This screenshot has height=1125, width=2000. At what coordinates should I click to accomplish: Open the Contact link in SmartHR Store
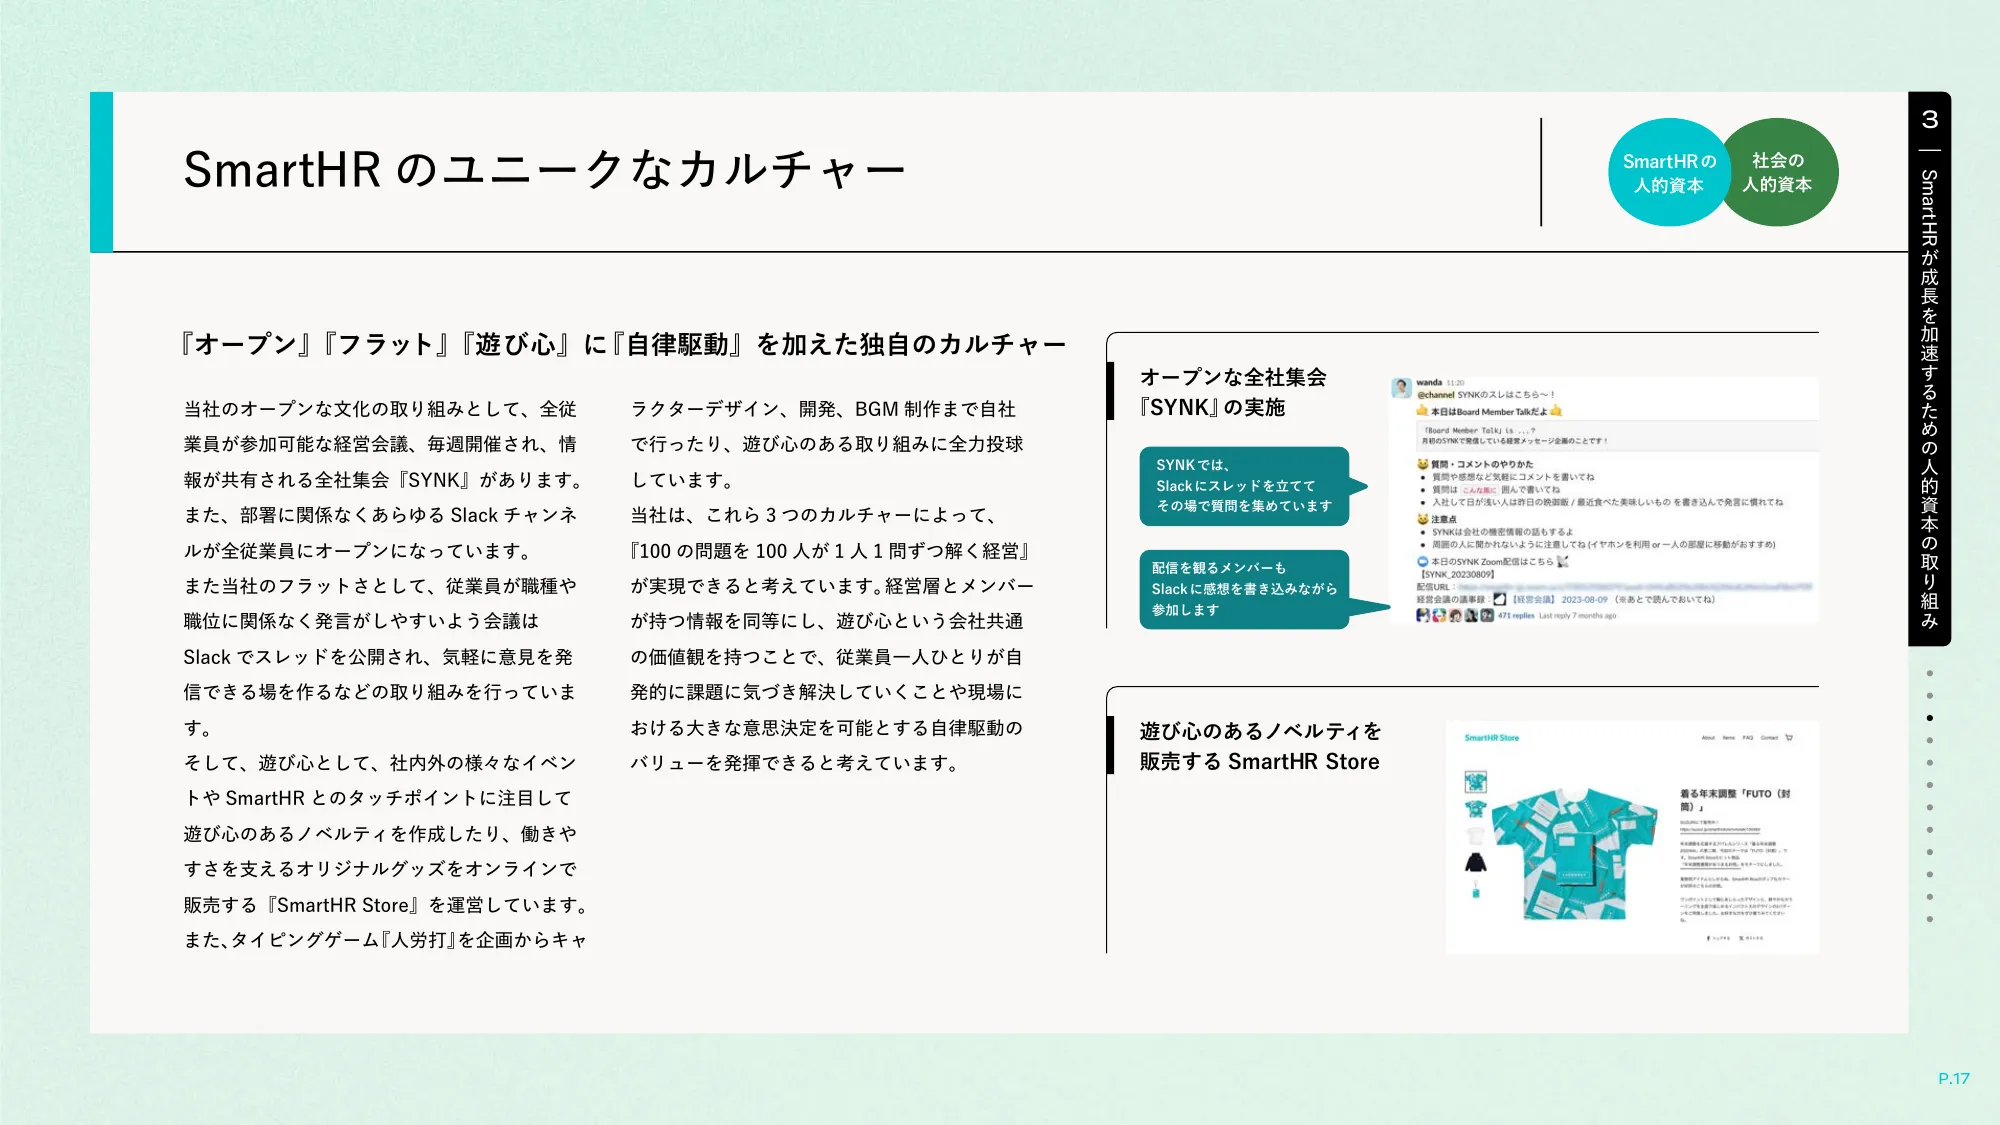1769,738
